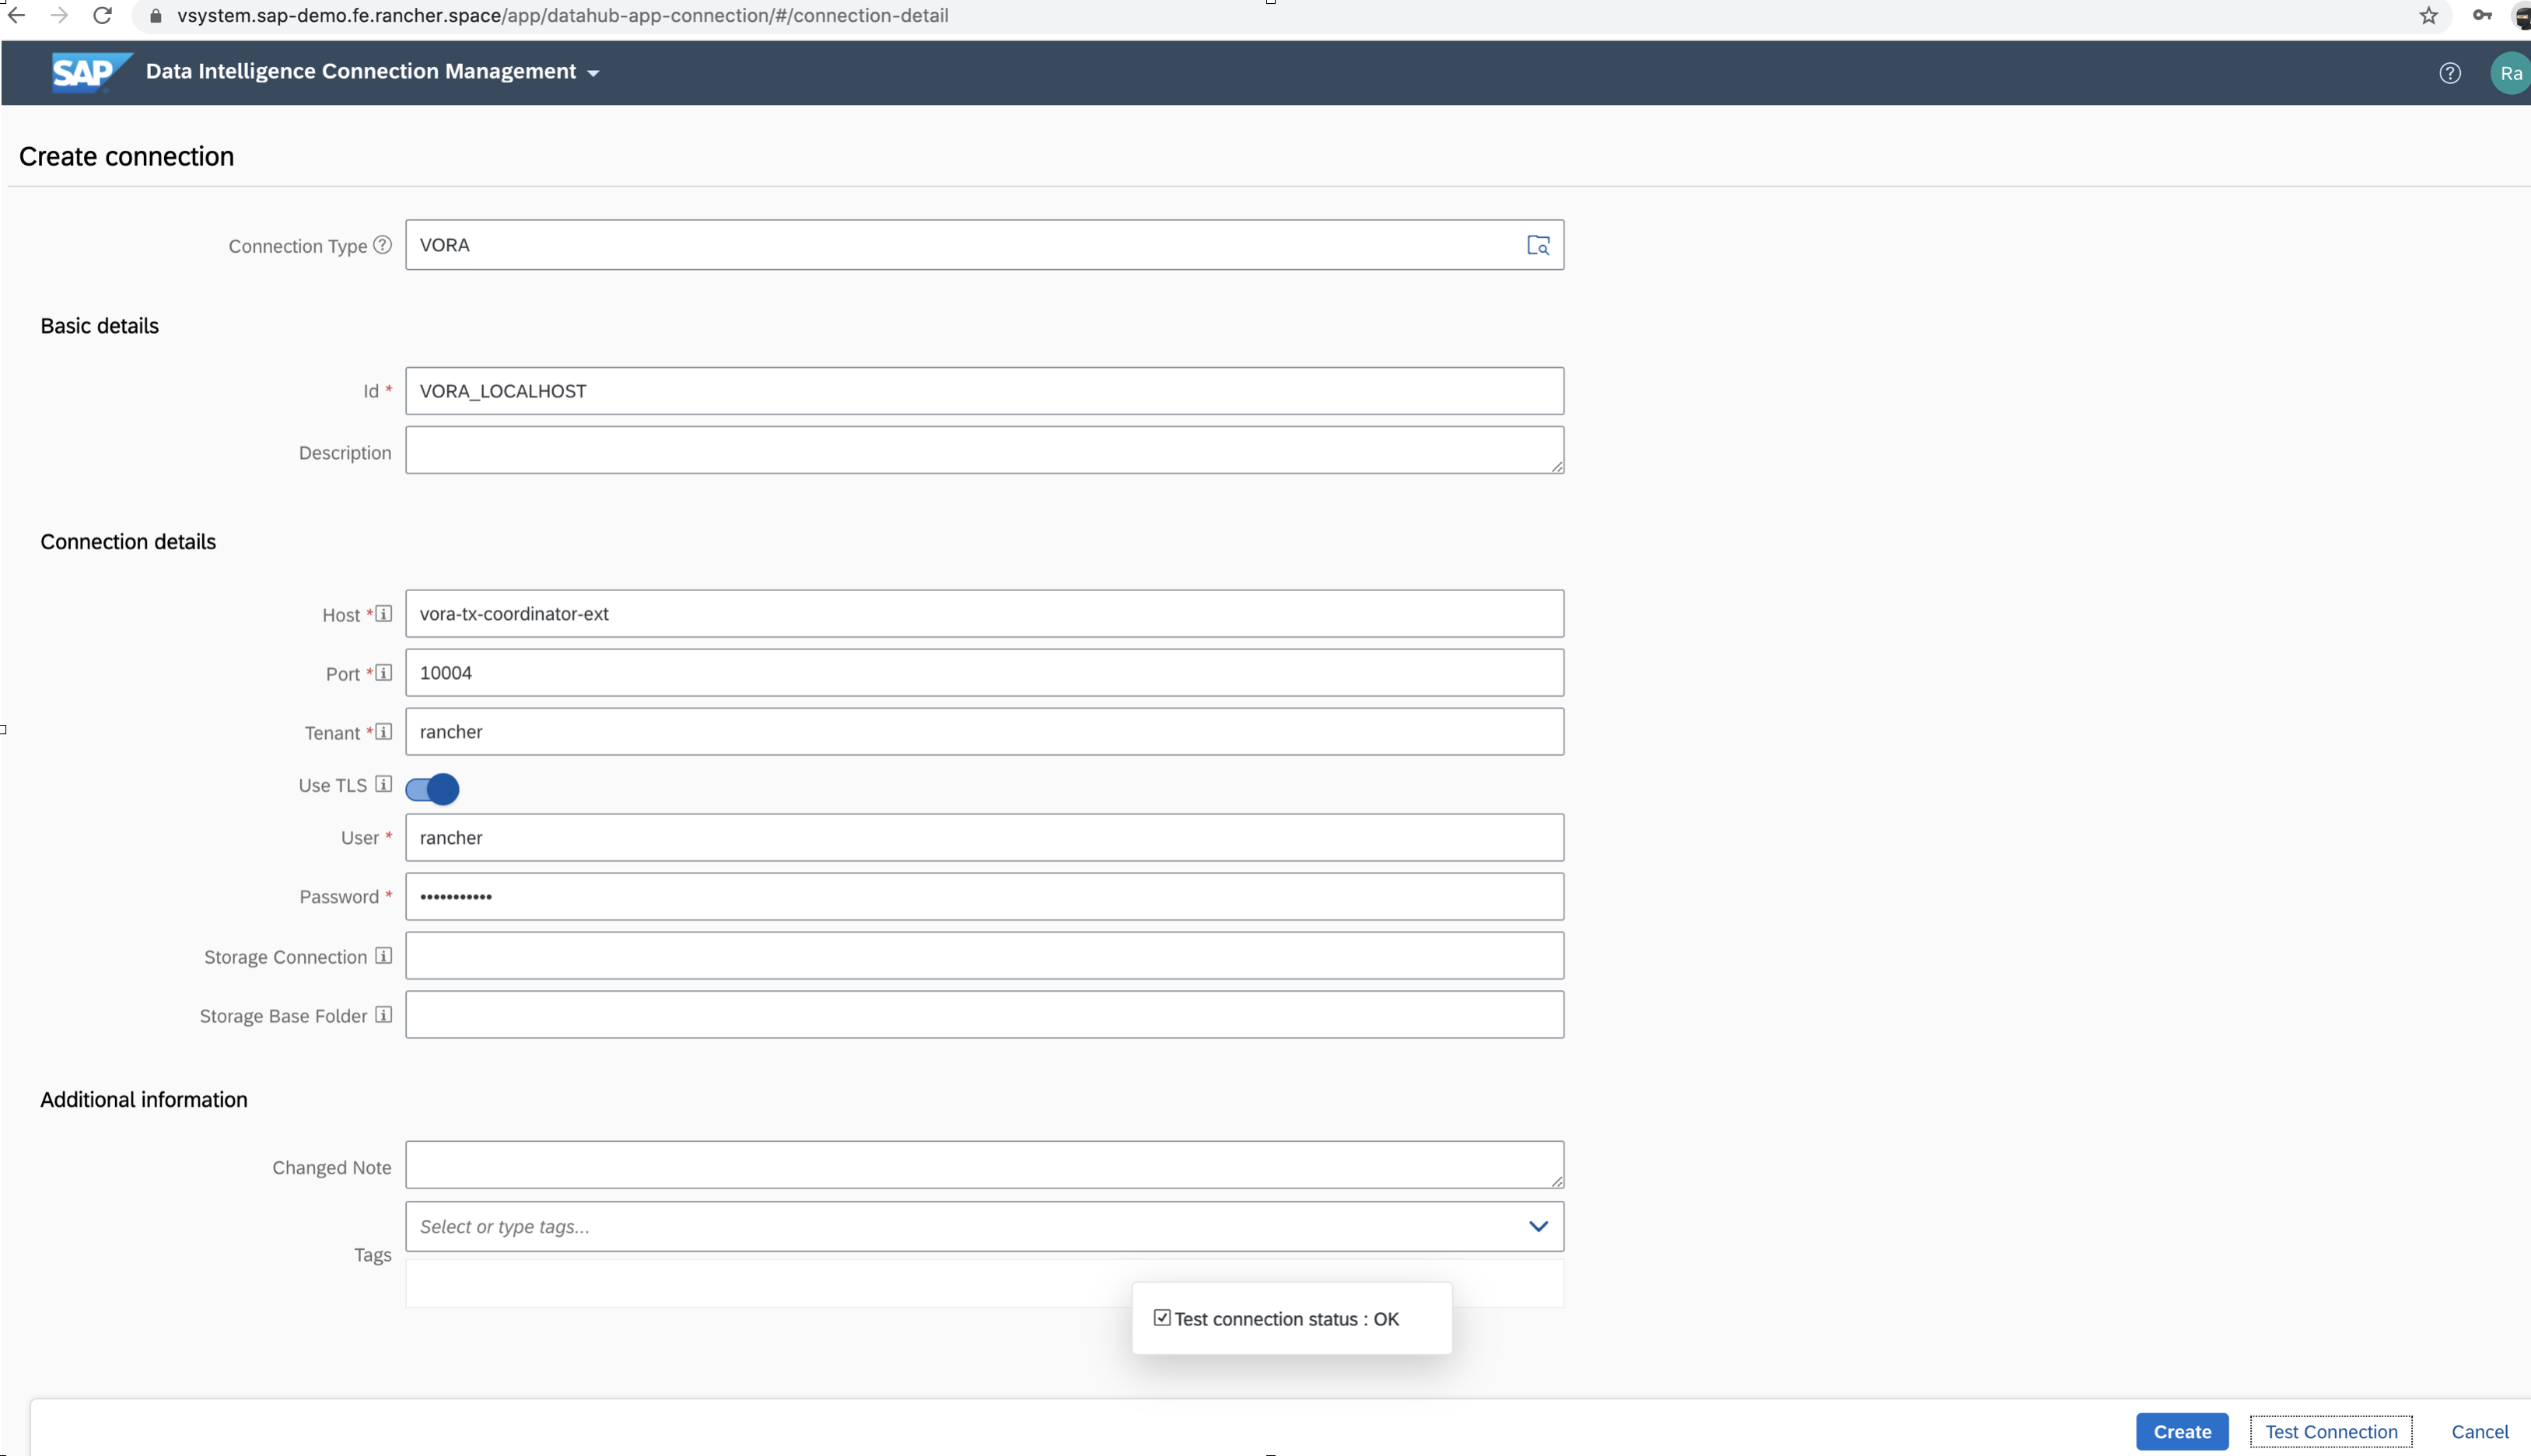Screen dimensions: 2531x1456
Task: Click the Tenant field info icon
Action: tap(383, 732)
